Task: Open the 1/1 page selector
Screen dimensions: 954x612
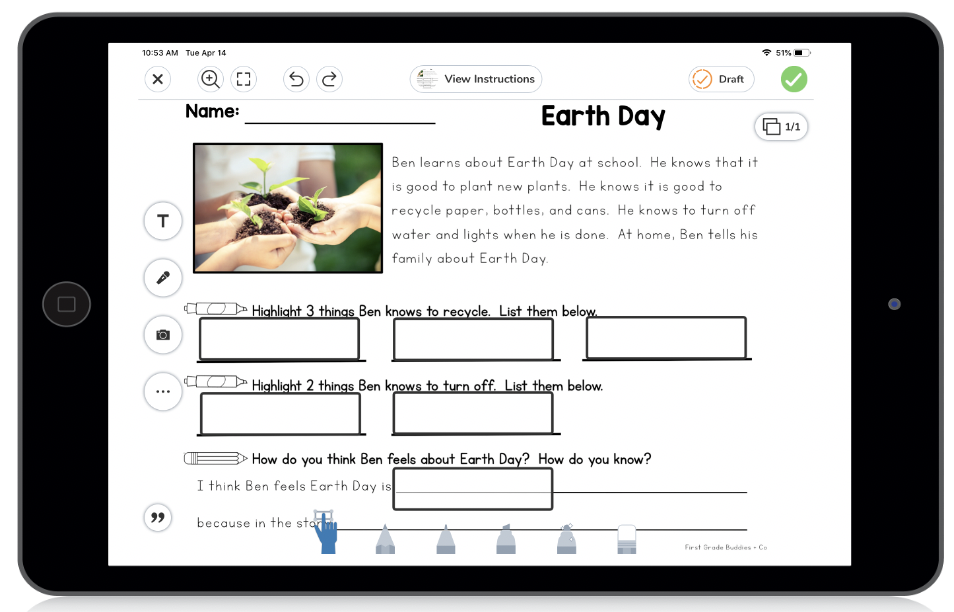Action: point(780,127)
